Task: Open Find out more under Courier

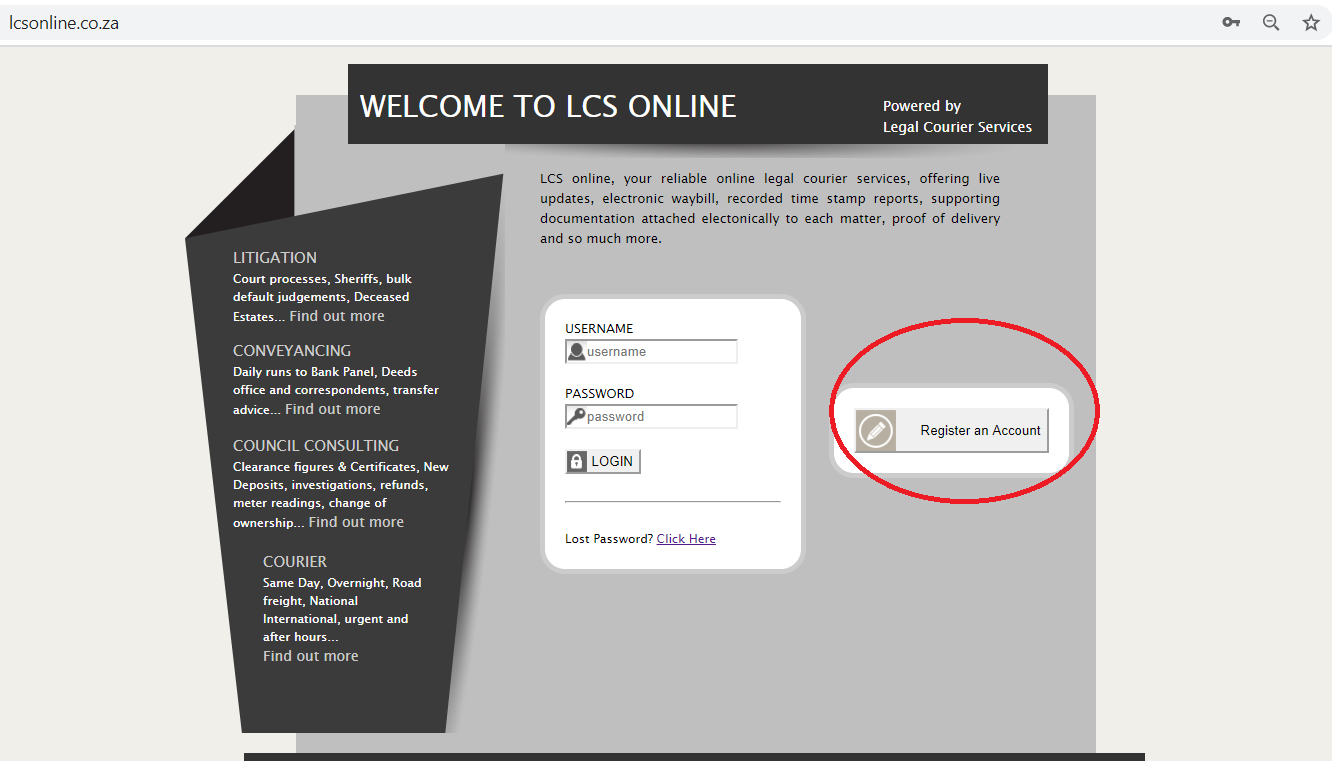Action: click(310, 656)
